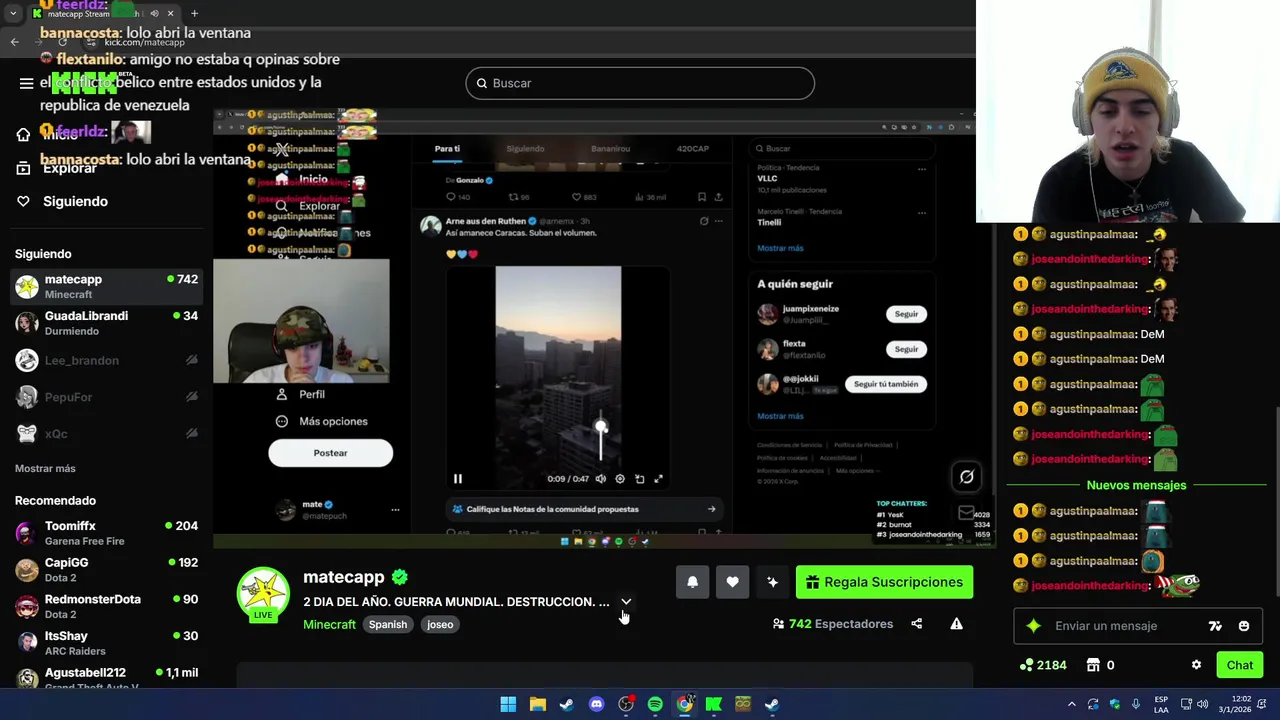Click the 742 Espectadores viewer count
1280x720 pixels.
pos(832,624)
